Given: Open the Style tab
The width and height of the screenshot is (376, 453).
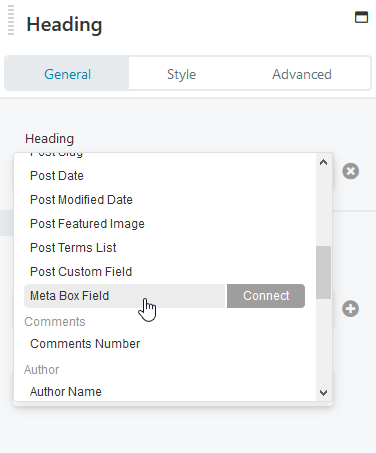Looking at the screenshot, I should point(181,74).
